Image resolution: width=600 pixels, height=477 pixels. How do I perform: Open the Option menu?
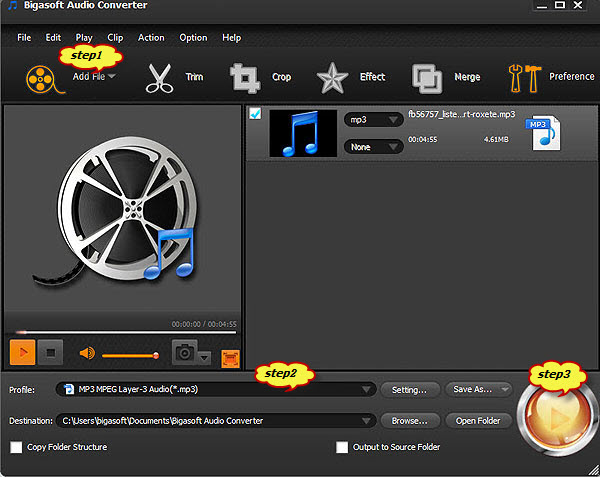click(x=193, y=37)
